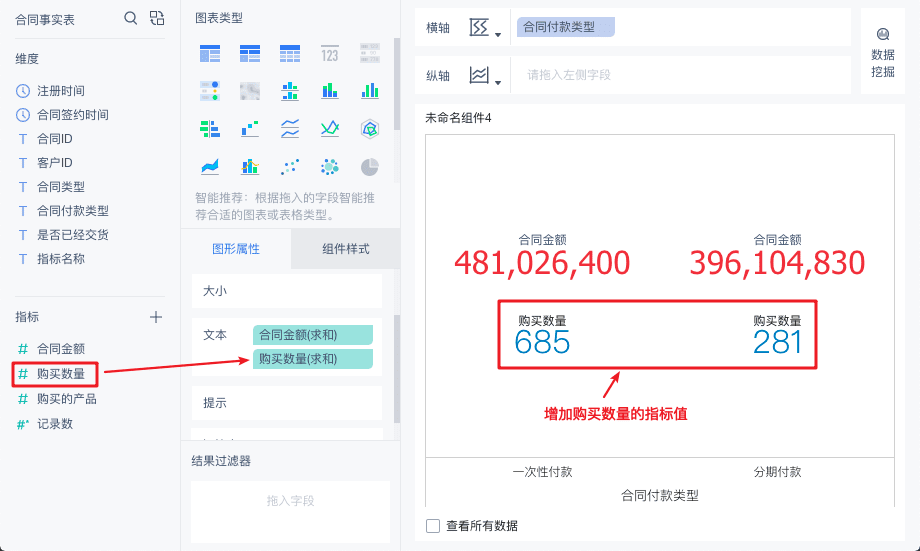This screenshot has width=920, height=551.
Task: Click the 结果过滤器 拖入字段 drop area
Action: pyautogui.click(x=290, y=512)
